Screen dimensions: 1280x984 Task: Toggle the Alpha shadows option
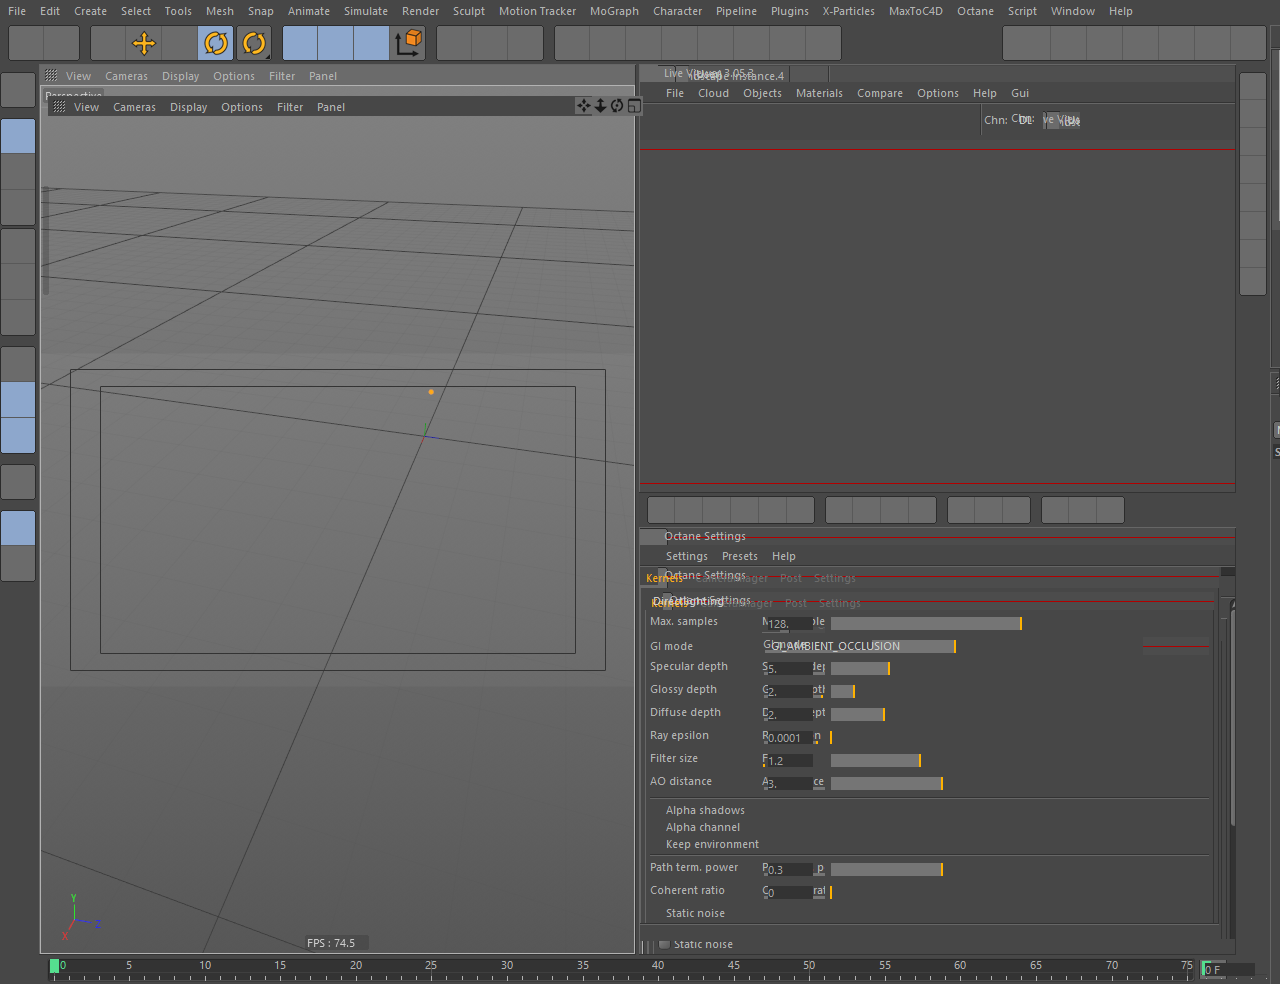tap(706, 810)
